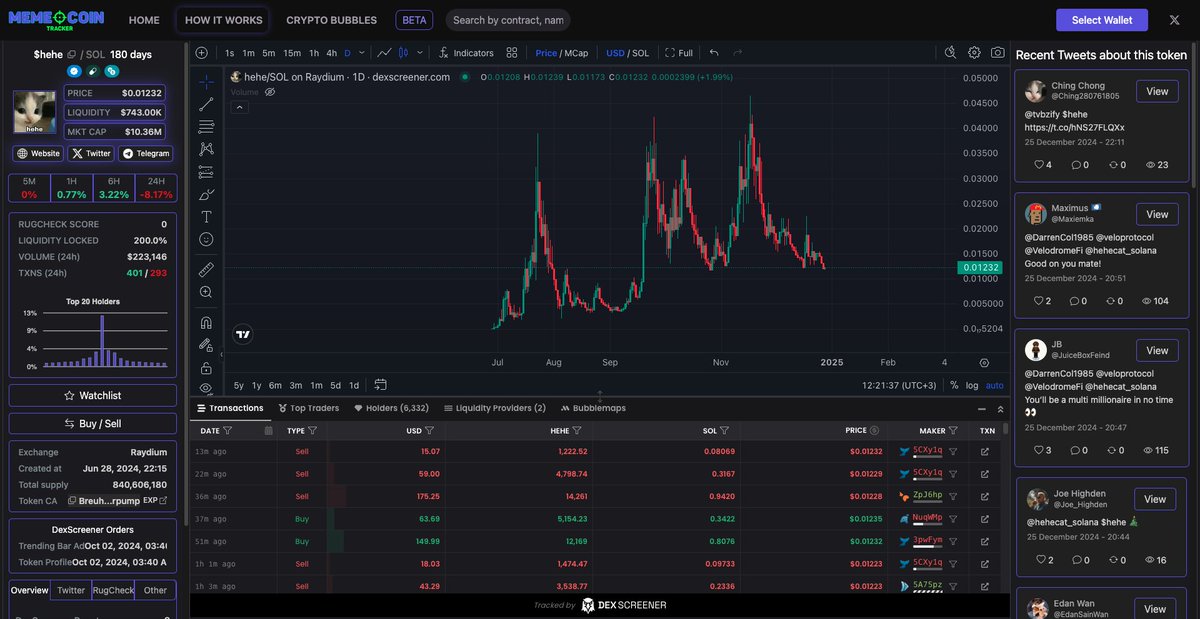Toggle lock all drawings
Viewport: 1200px width, 619px height.
click(x=206, y=367)
